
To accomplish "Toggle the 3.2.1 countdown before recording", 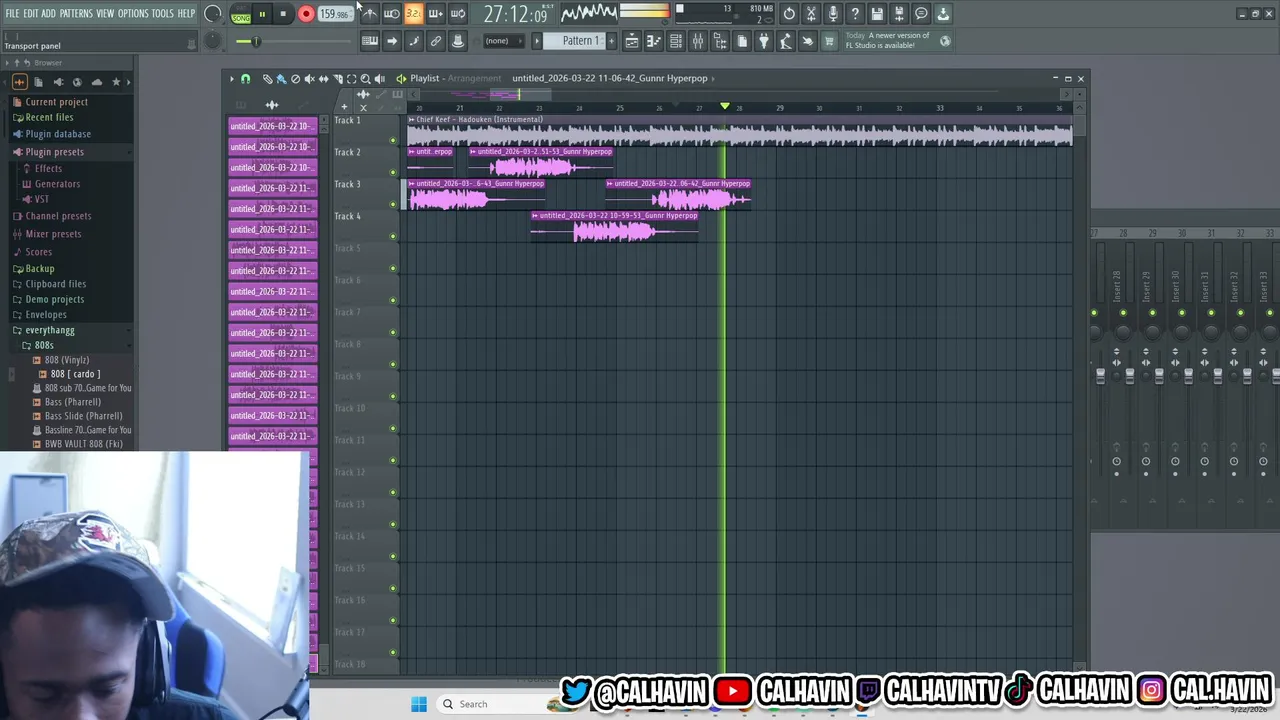I will click(414, 14).
